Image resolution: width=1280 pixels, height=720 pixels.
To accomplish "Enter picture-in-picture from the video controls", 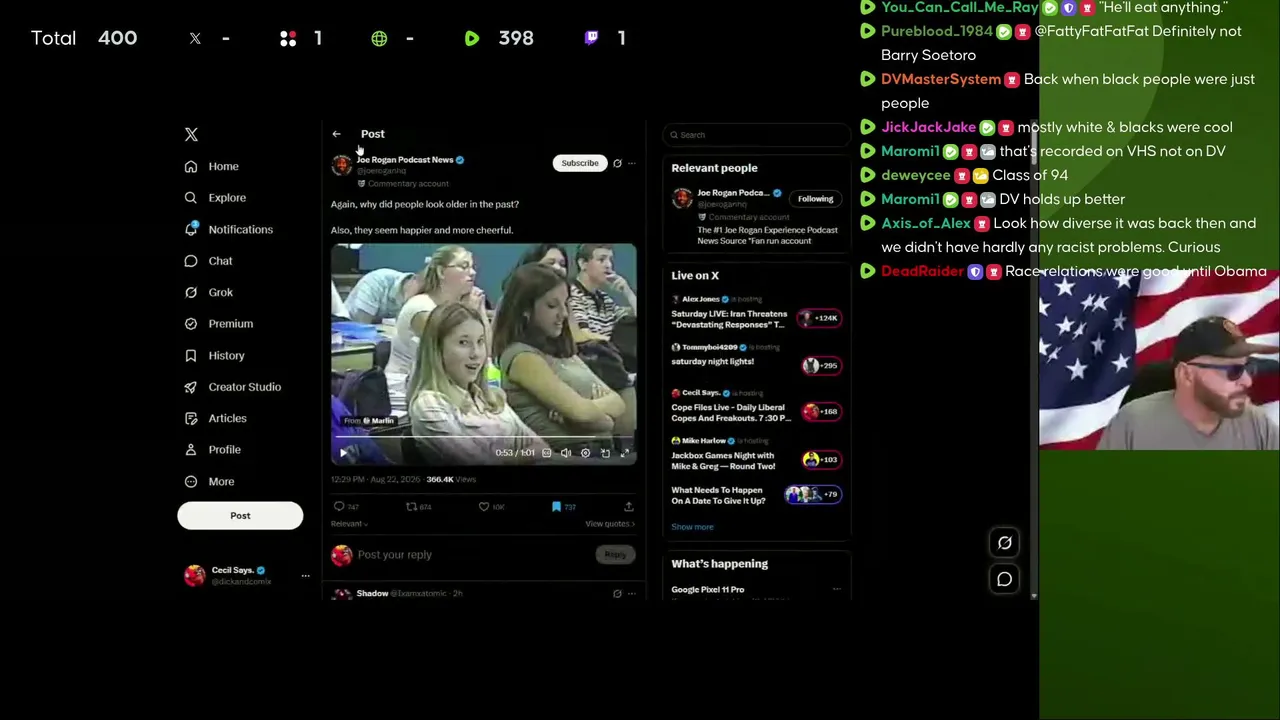I will tap(605, 453).
